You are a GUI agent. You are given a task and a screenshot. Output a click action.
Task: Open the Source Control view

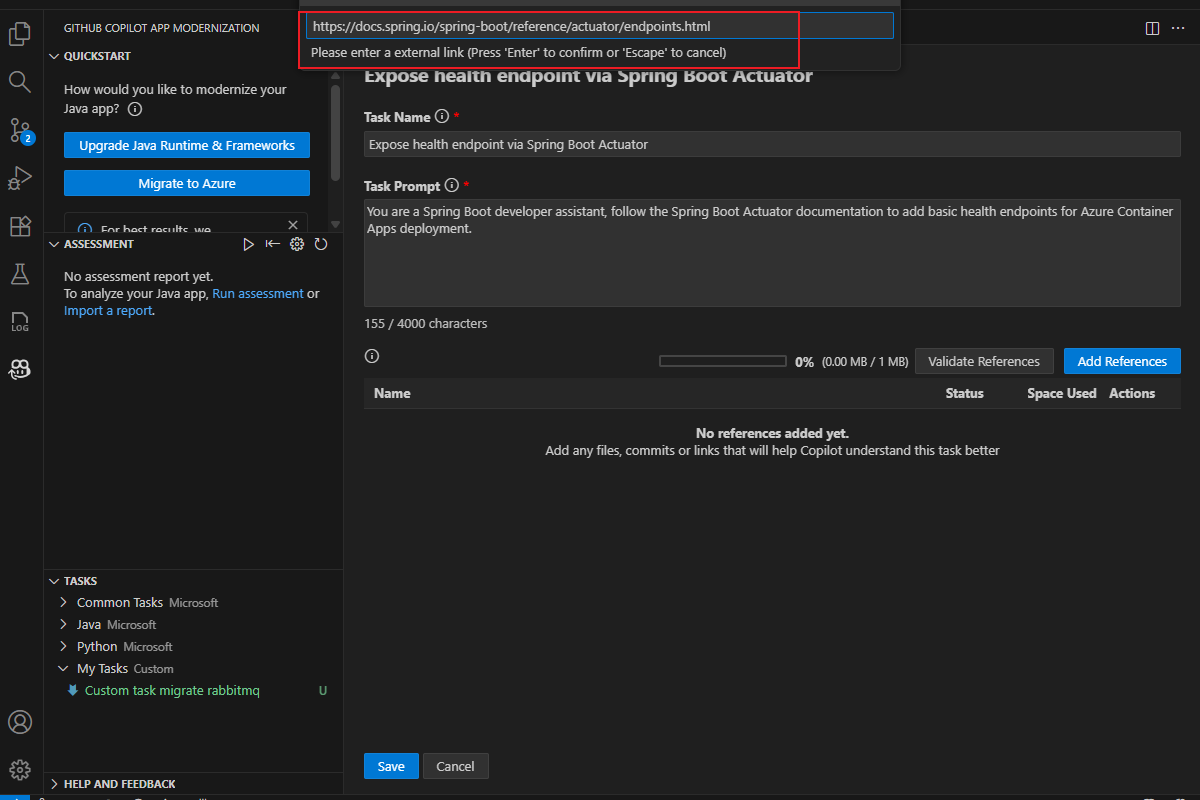tap(19, 130)
